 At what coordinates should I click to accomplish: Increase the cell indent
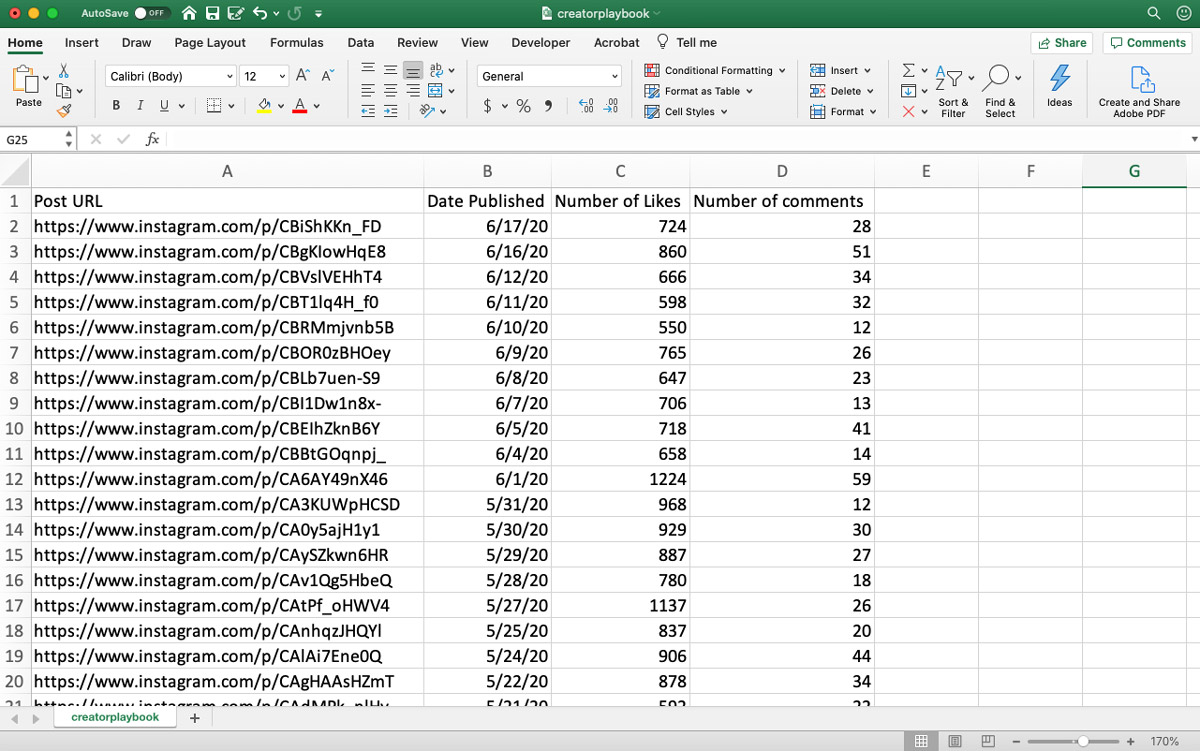[x=390, y=112]
